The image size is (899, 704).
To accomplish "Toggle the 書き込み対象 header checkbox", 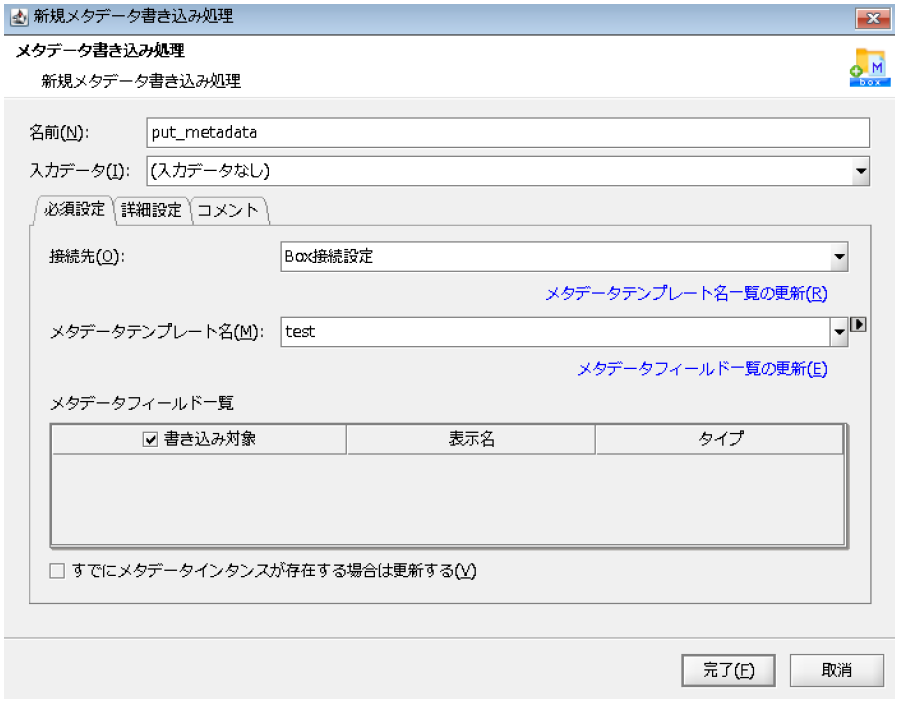I will click(151, 439).
